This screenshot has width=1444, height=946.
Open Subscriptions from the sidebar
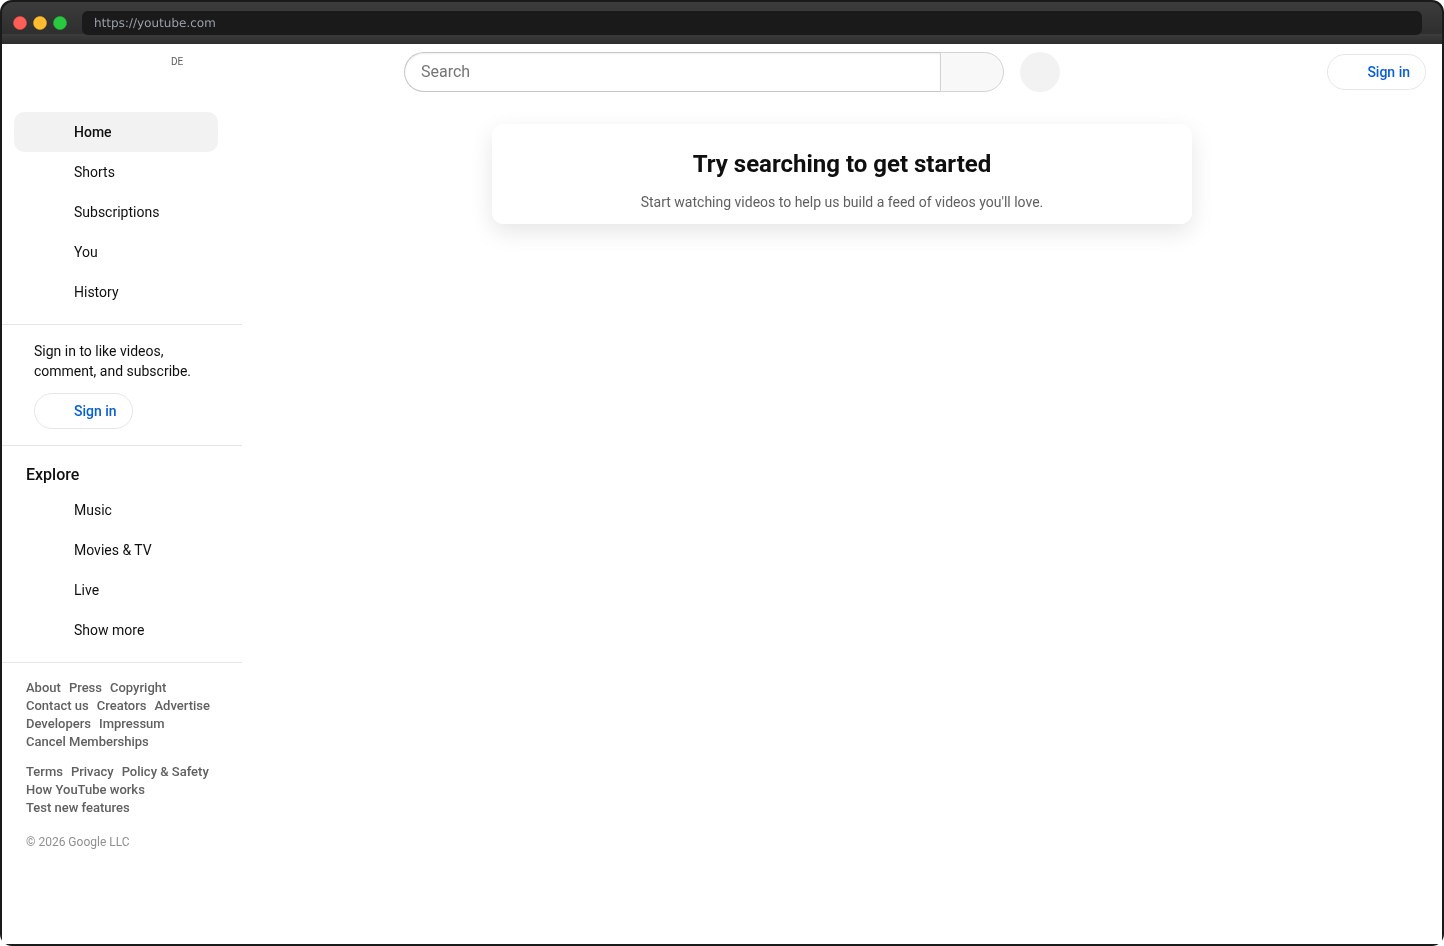pyautogui.click(x=116, y=211)
